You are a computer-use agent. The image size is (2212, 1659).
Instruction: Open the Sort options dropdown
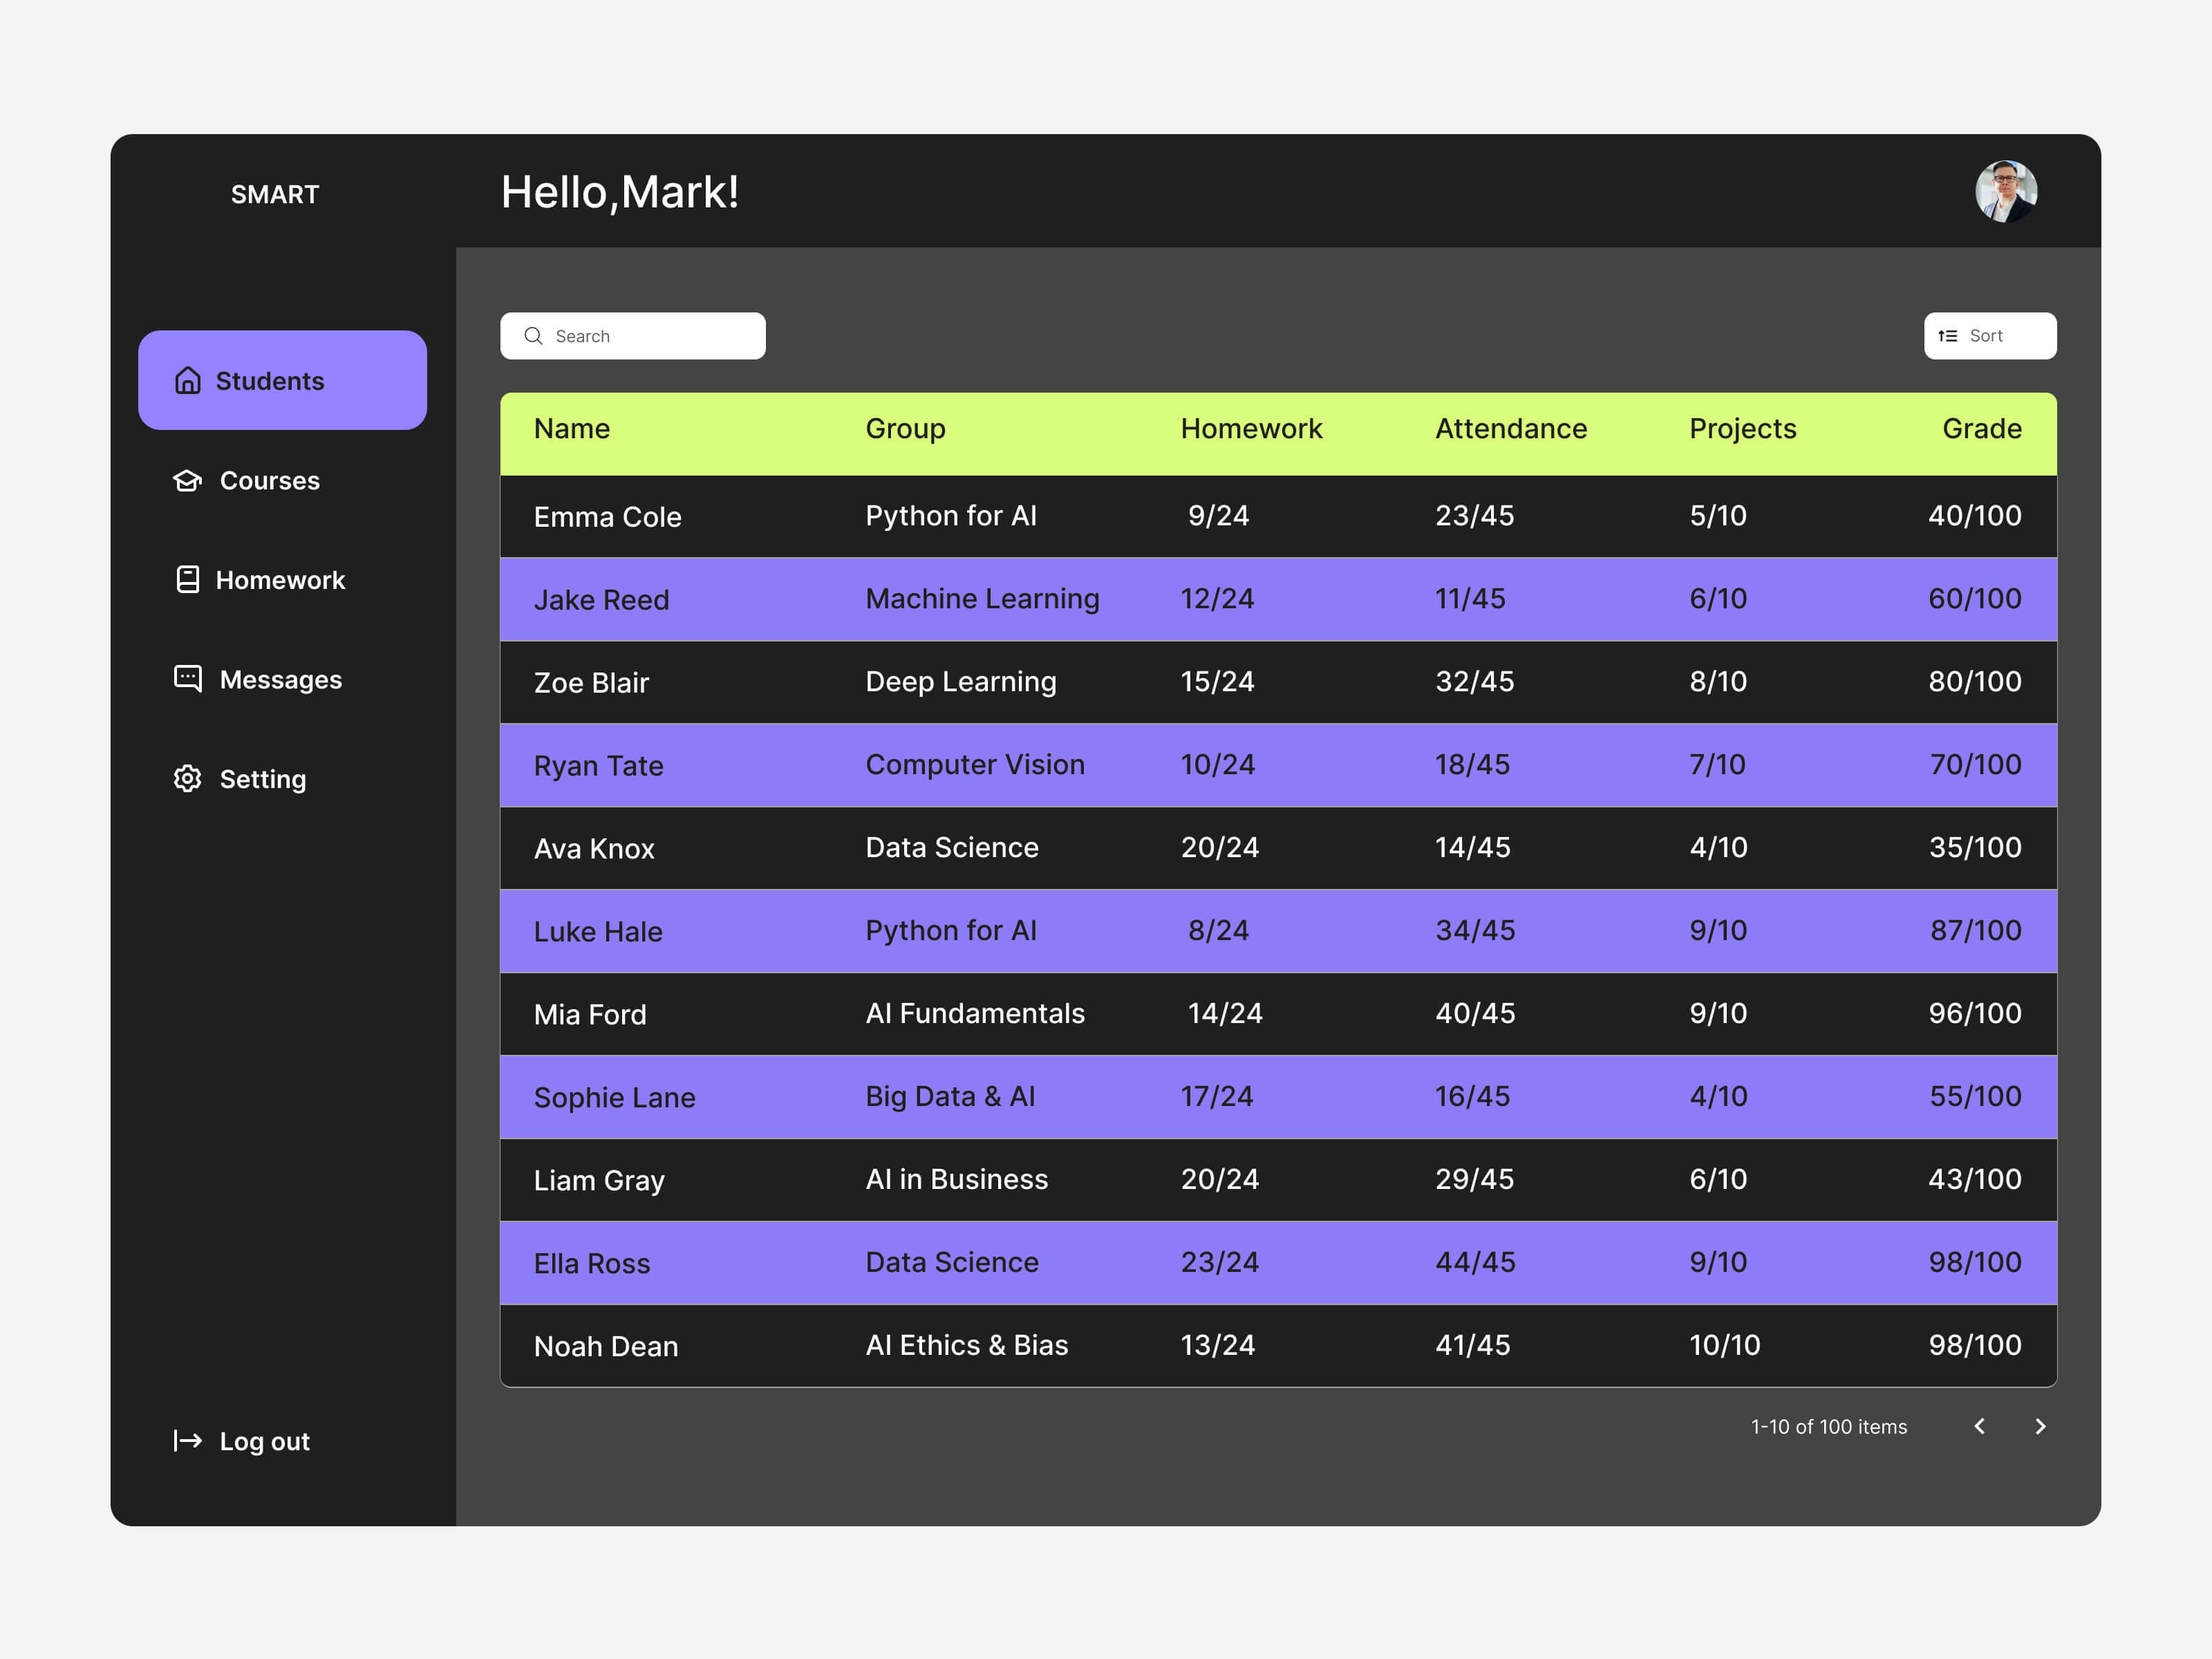click(x=1990, y=336)
